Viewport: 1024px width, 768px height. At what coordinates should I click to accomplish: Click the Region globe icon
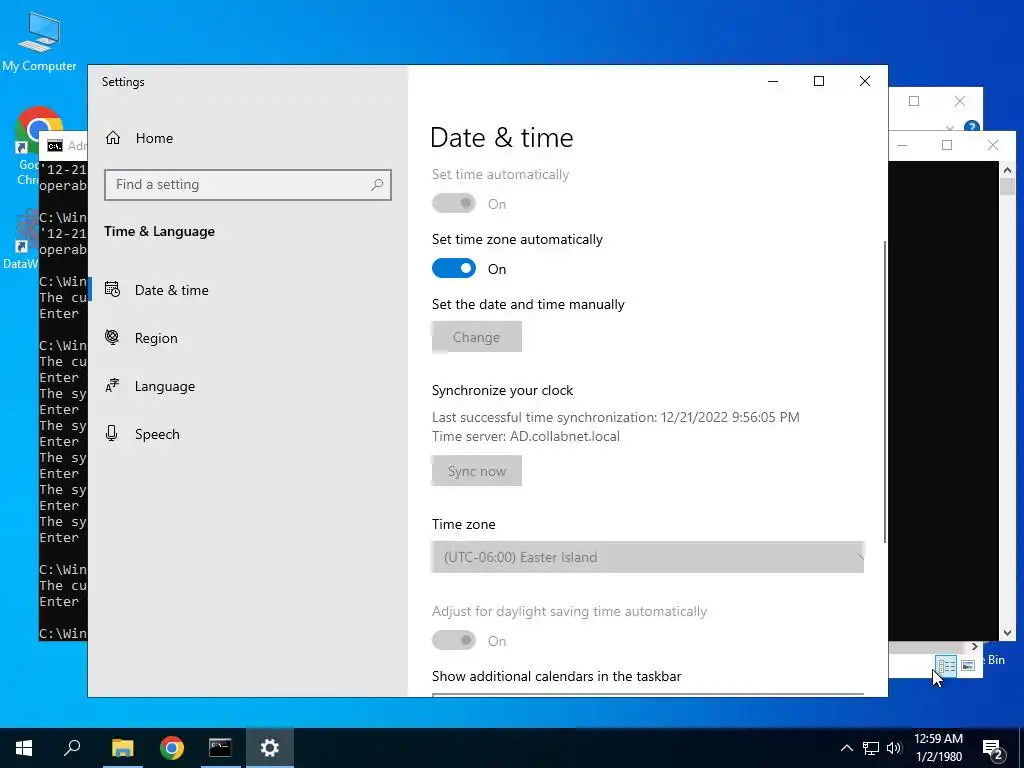coord(112,337)
